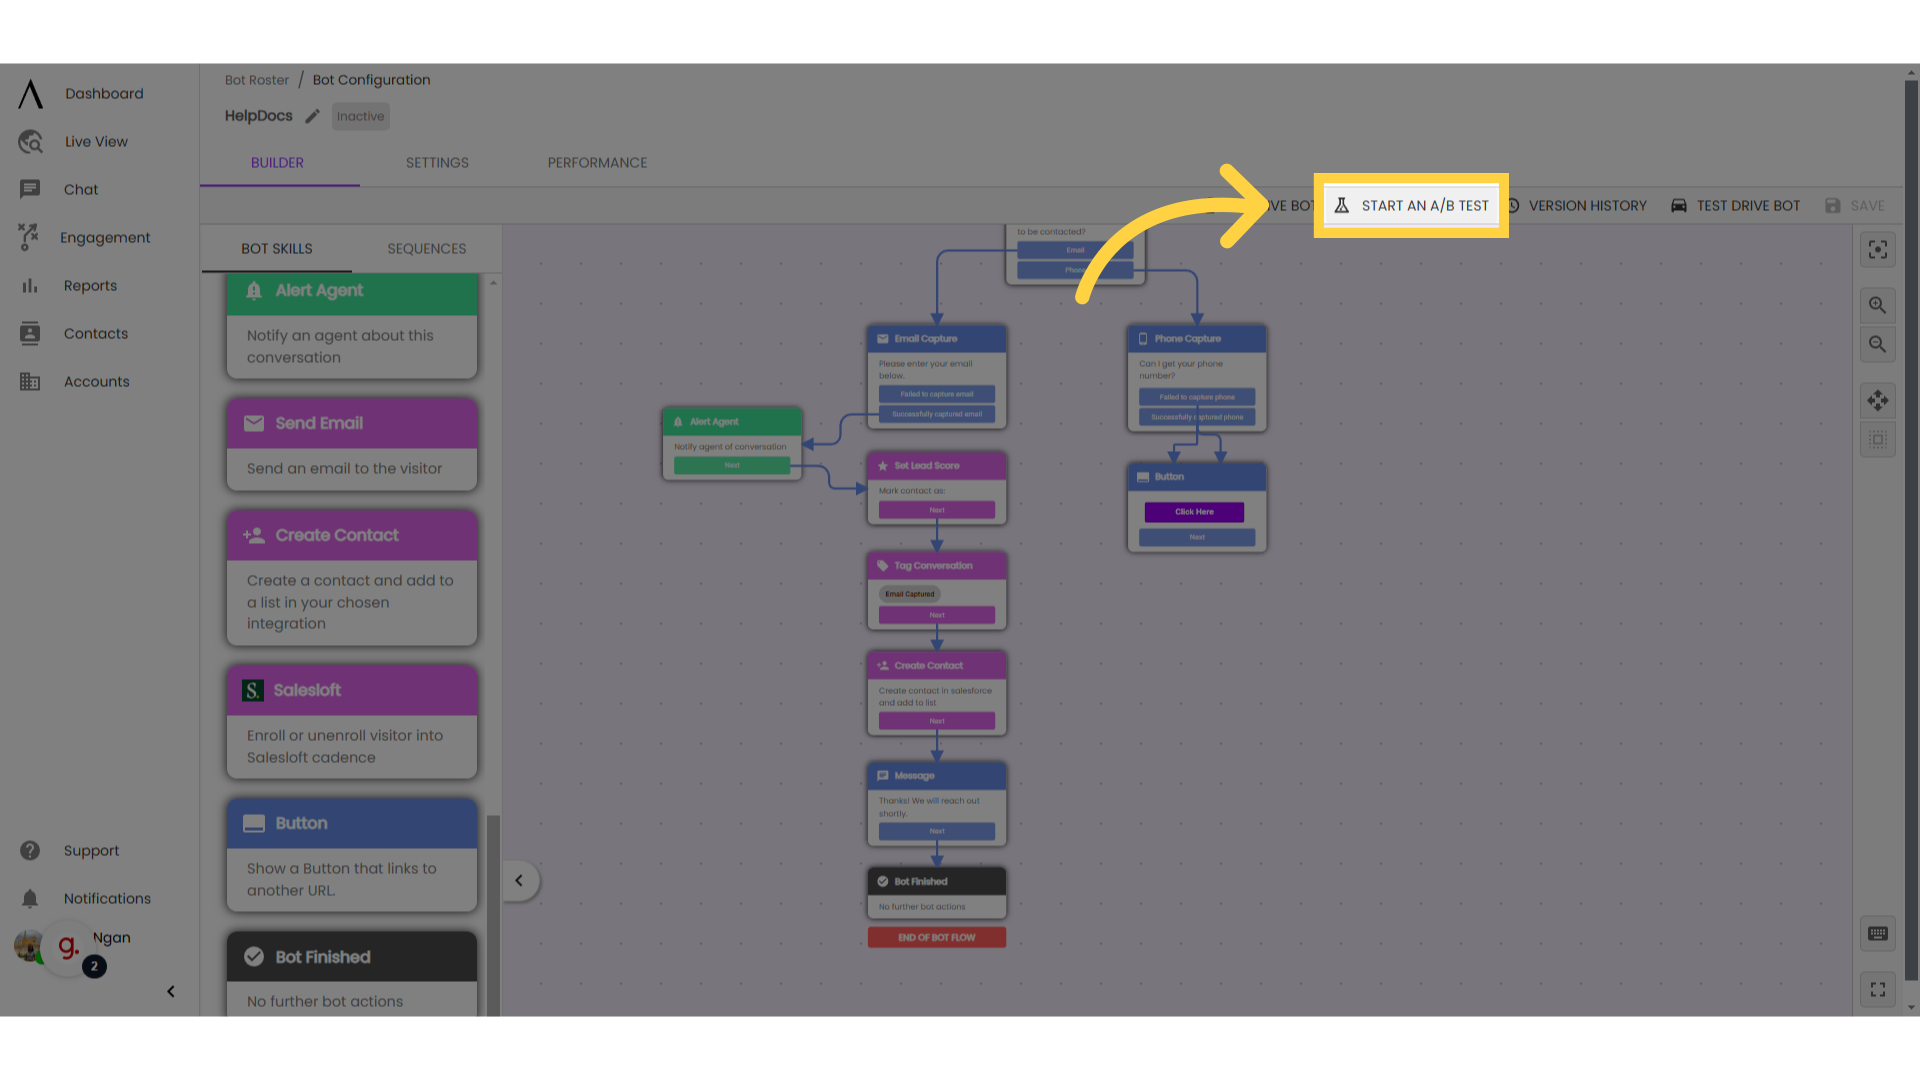Image resolution: width=1920 pixels, height=1080 pixels.
Task: Switch to the PERFORMANCE tab
Action: coord(597,162)
